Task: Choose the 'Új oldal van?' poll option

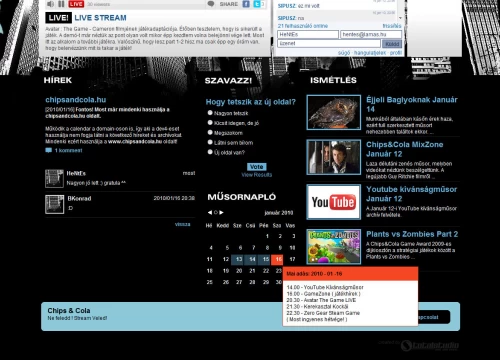Action: (x=210, y=152)
